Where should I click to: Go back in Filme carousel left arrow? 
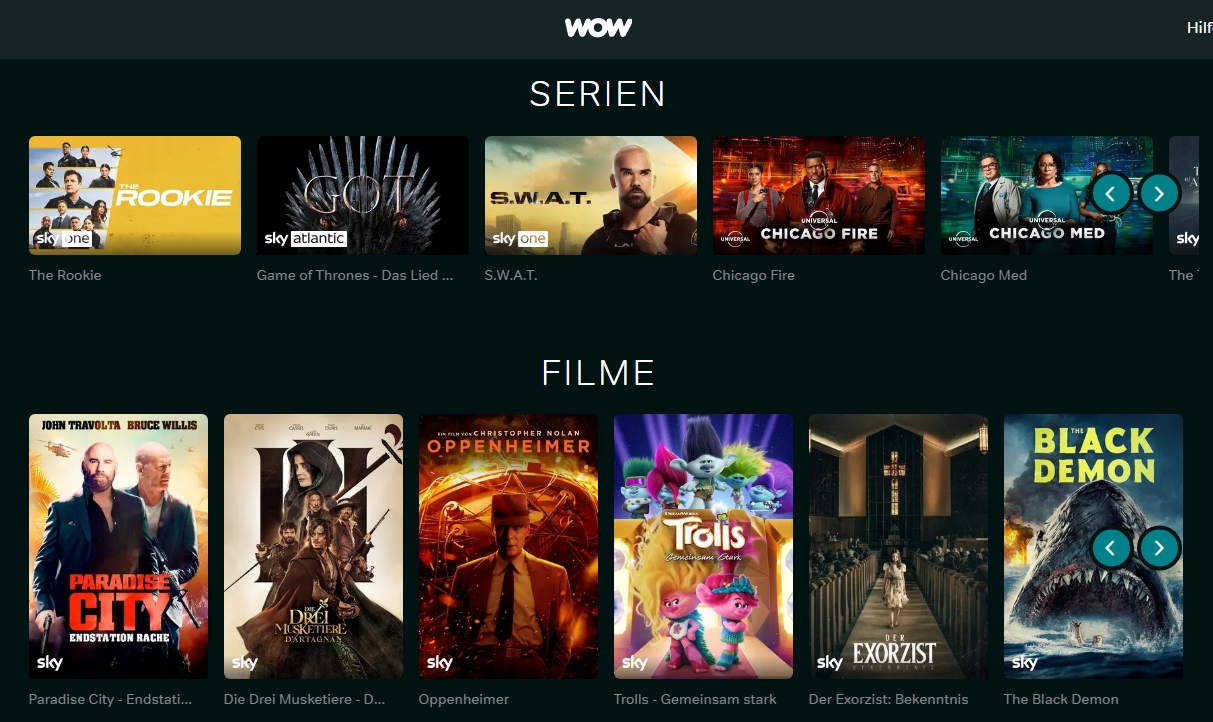[1111, 547]
